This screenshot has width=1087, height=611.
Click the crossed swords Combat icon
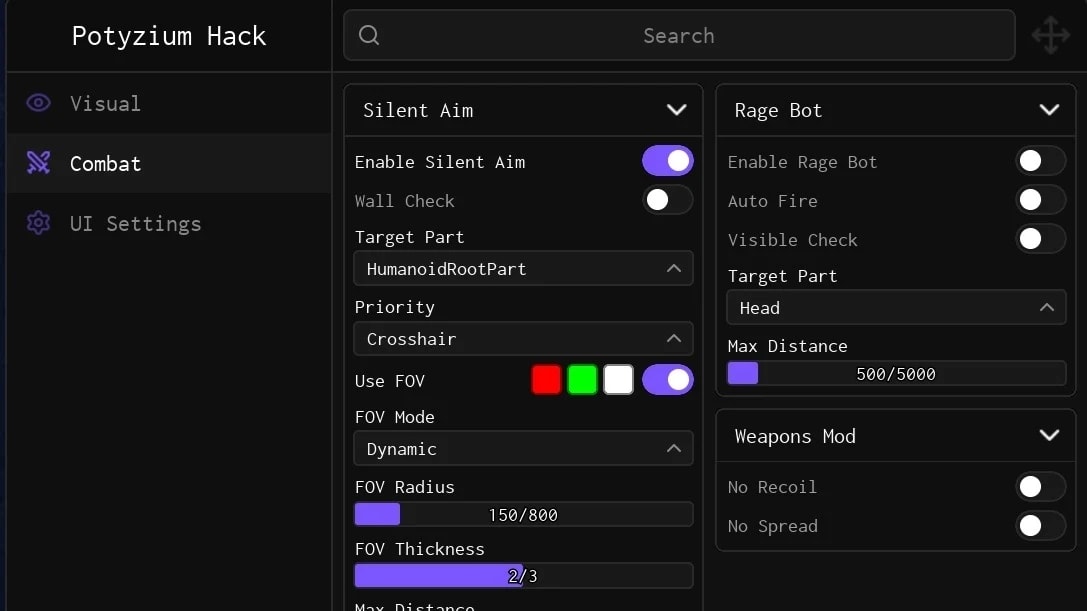coord(38,163)
